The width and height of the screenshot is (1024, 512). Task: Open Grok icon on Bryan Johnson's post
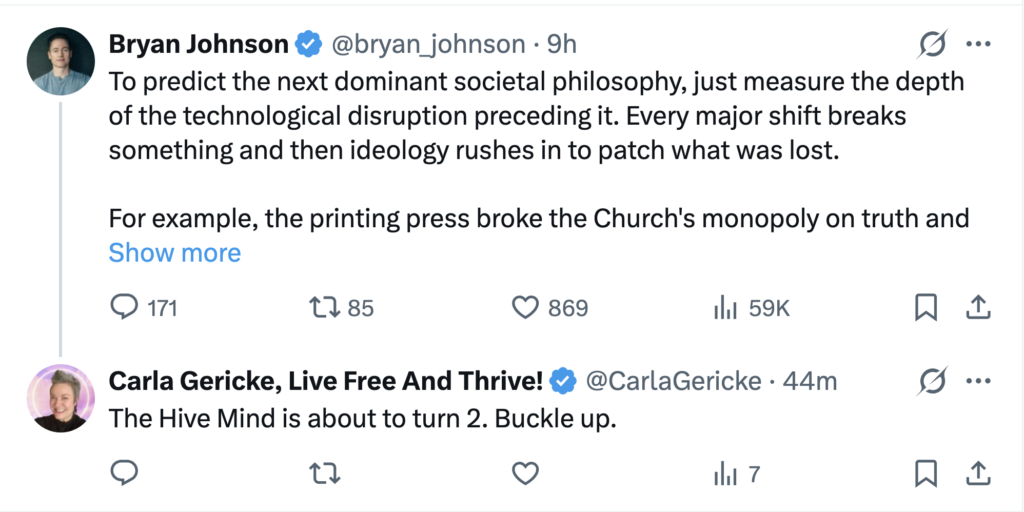(932, 44)
